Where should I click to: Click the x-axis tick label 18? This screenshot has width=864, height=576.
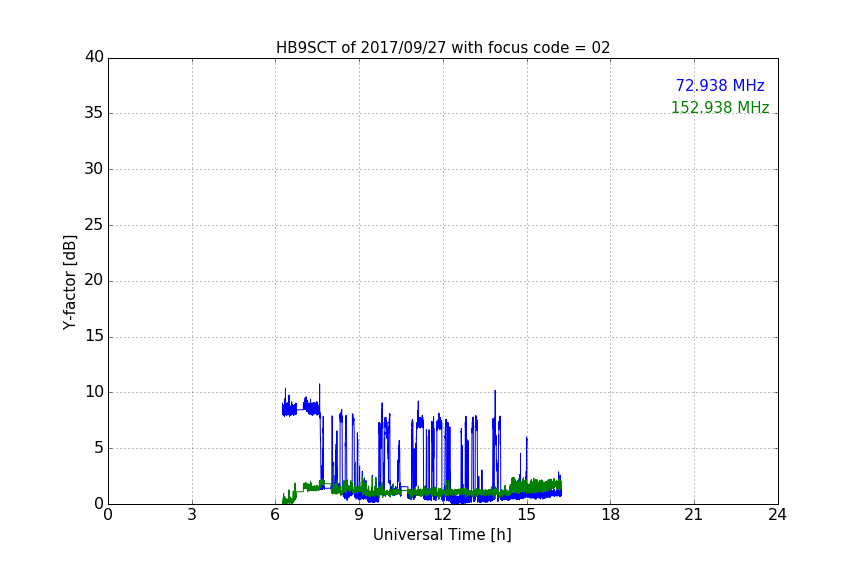coord(611,515)
